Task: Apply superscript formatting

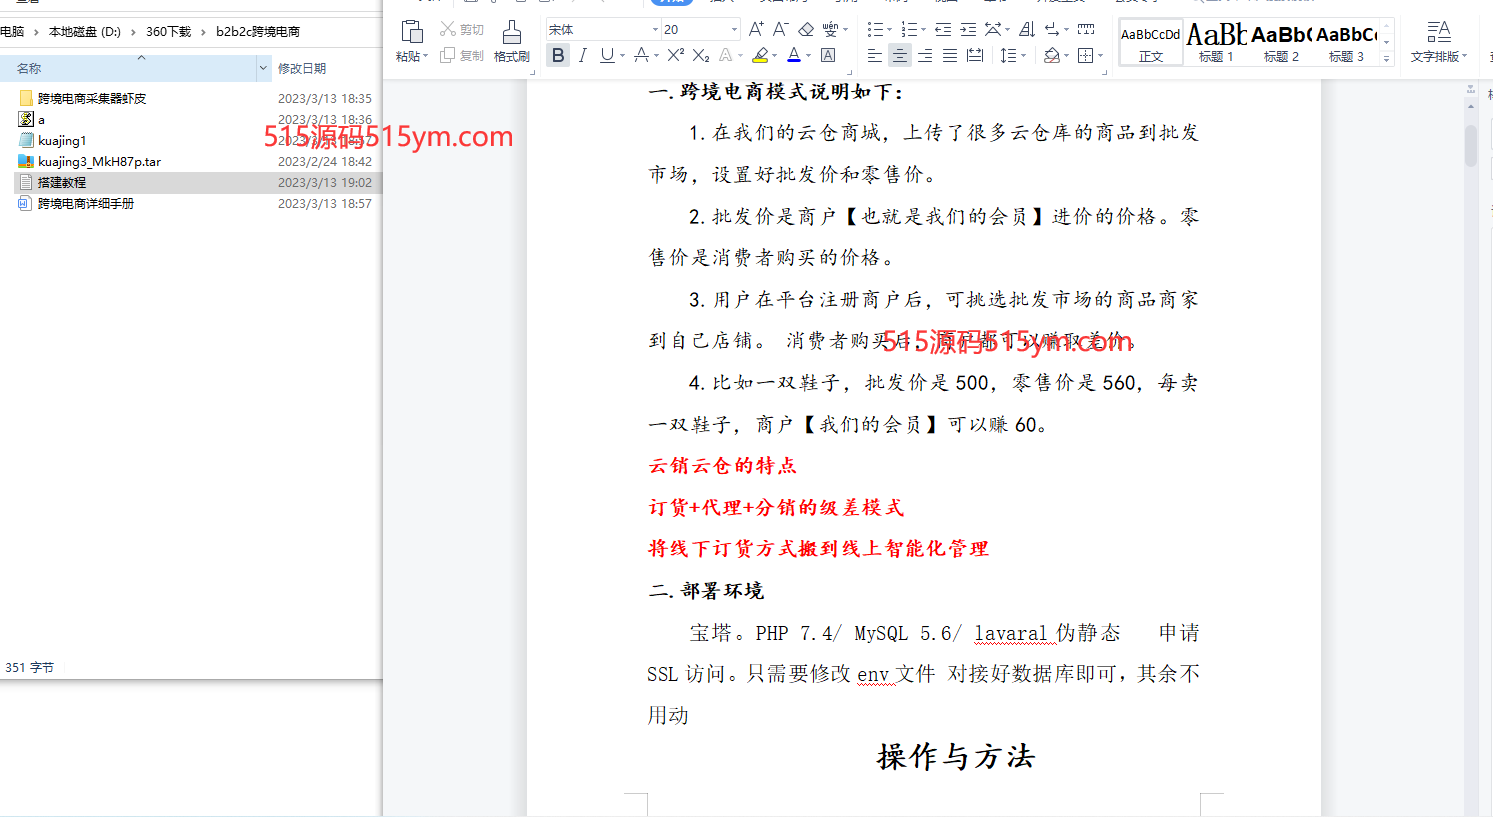Action: tap(676, 57)
